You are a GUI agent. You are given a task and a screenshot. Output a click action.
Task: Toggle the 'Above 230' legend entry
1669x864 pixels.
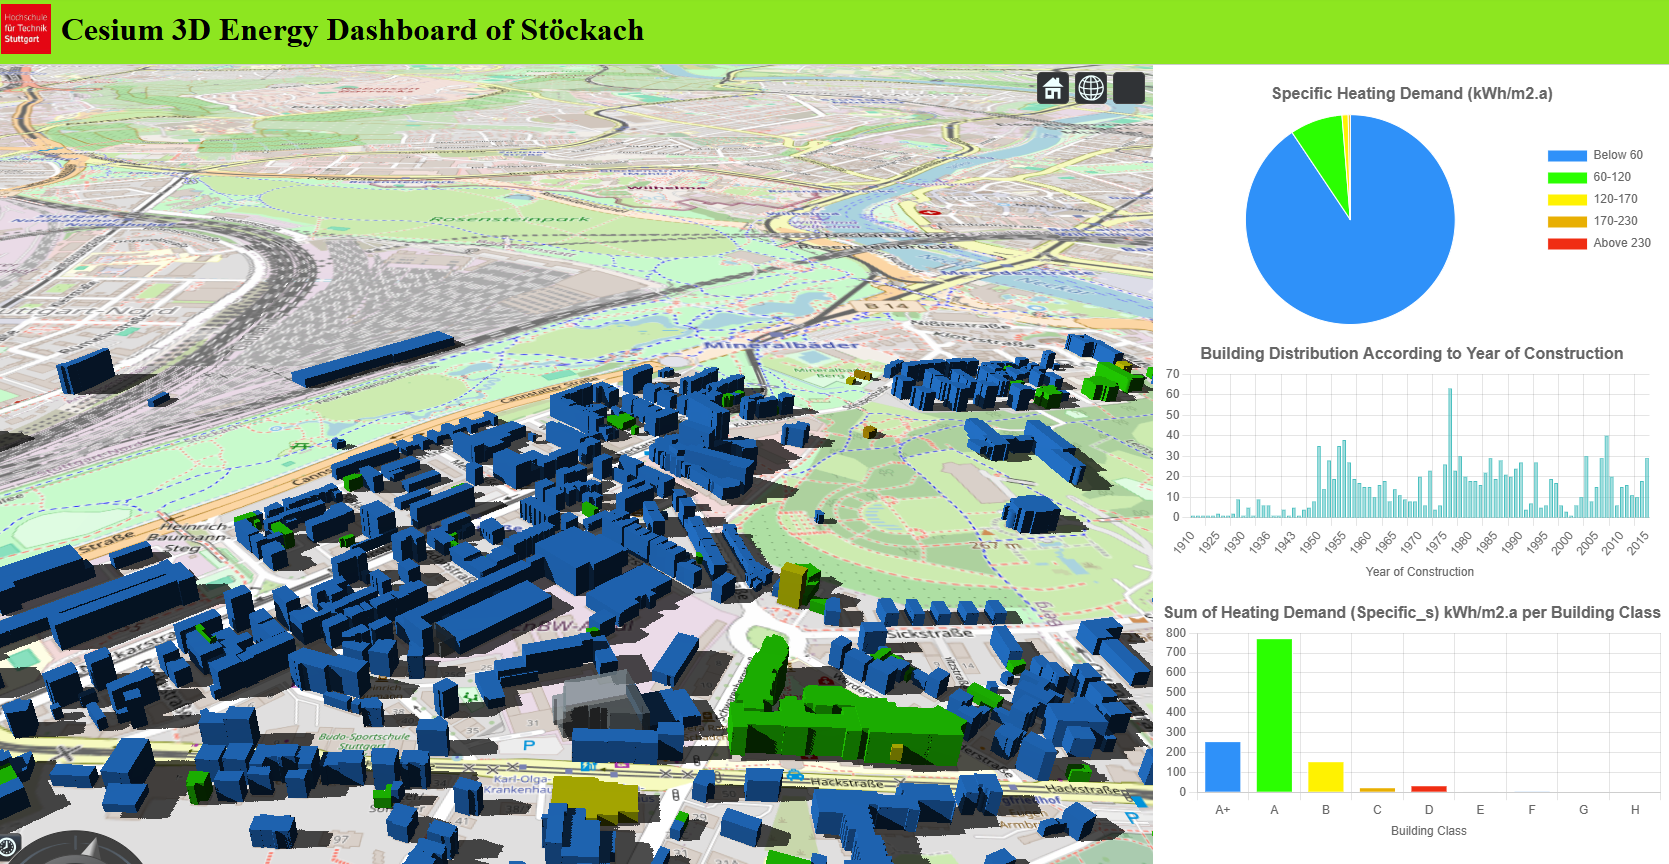pyautogui.click(x=1599, y=243)
